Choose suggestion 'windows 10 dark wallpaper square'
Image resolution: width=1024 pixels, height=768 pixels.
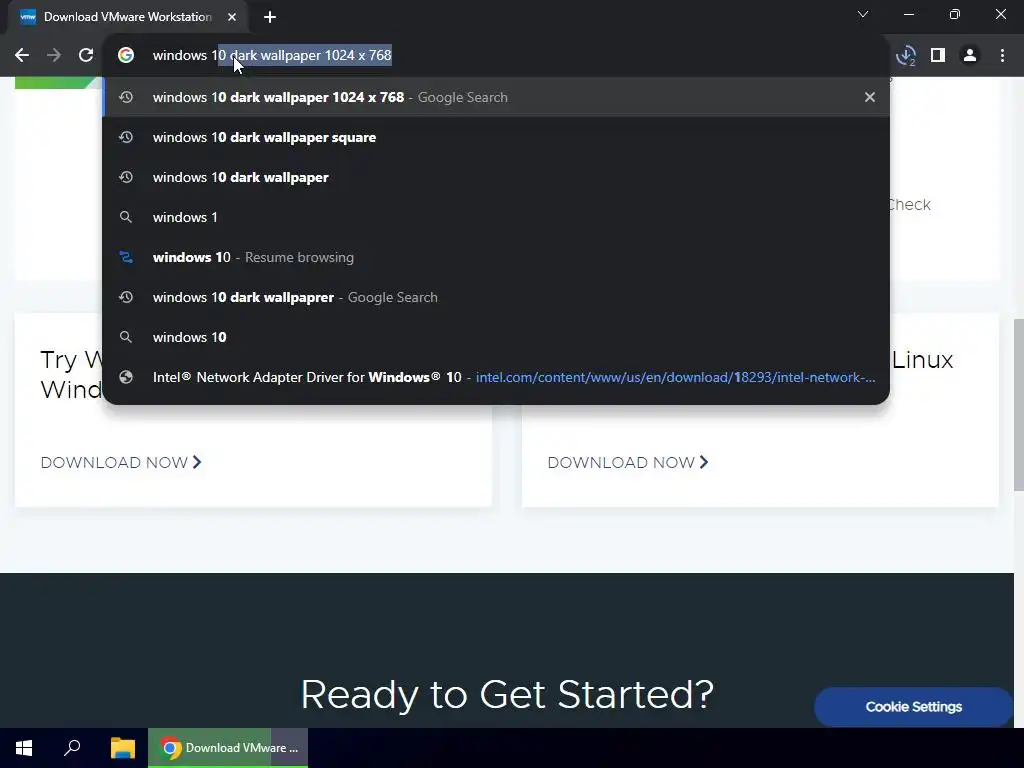tap(496, 137)
